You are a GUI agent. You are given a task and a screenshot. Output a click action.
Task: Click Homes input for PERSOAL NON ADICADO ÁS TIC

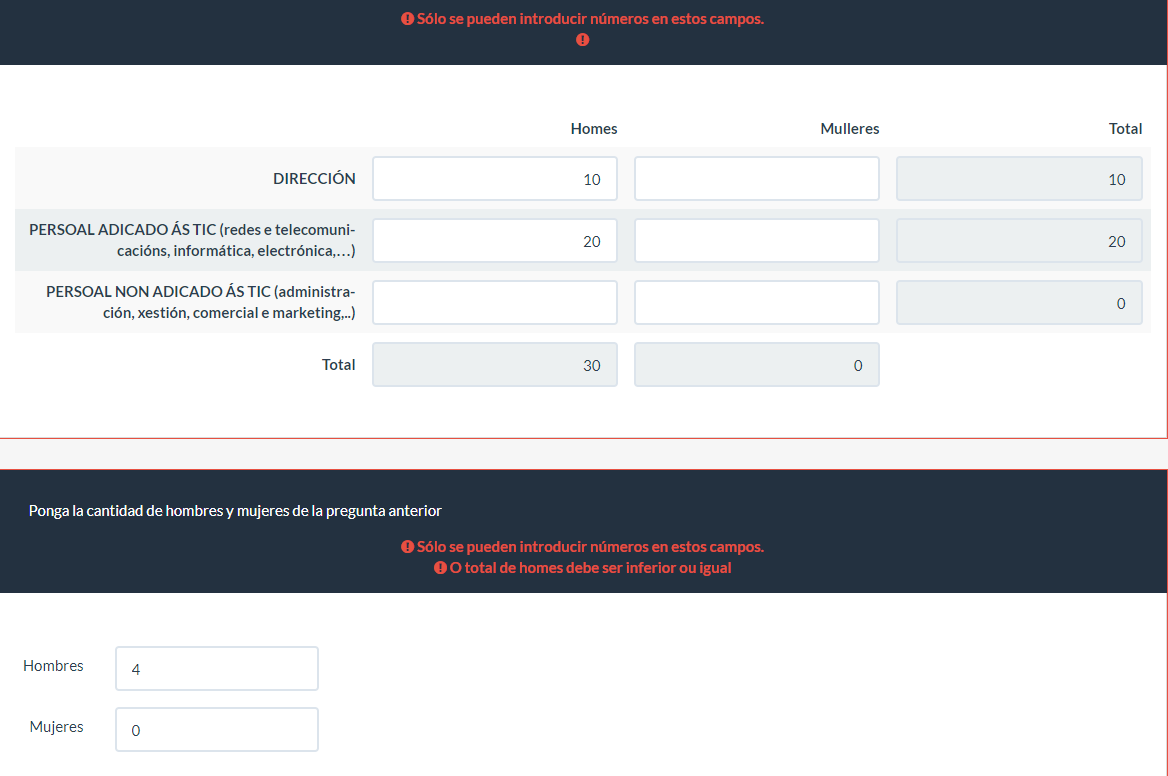494,303
